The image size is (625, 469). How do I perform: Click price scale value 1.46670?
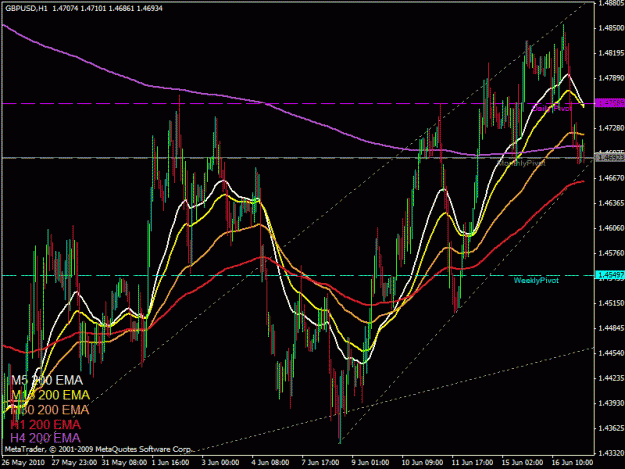point(611,178)
